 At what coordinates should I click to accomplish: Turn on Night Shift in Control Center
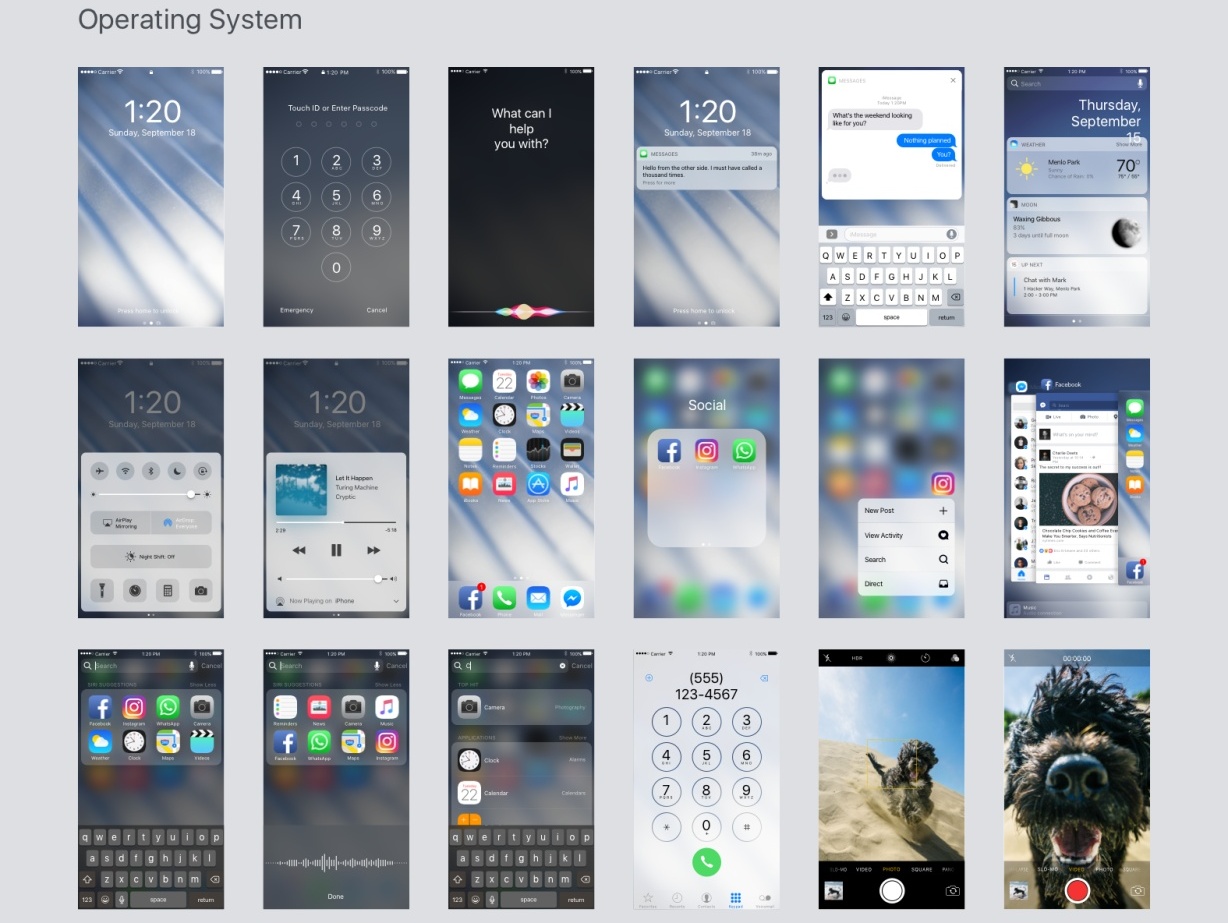point(150,556)
